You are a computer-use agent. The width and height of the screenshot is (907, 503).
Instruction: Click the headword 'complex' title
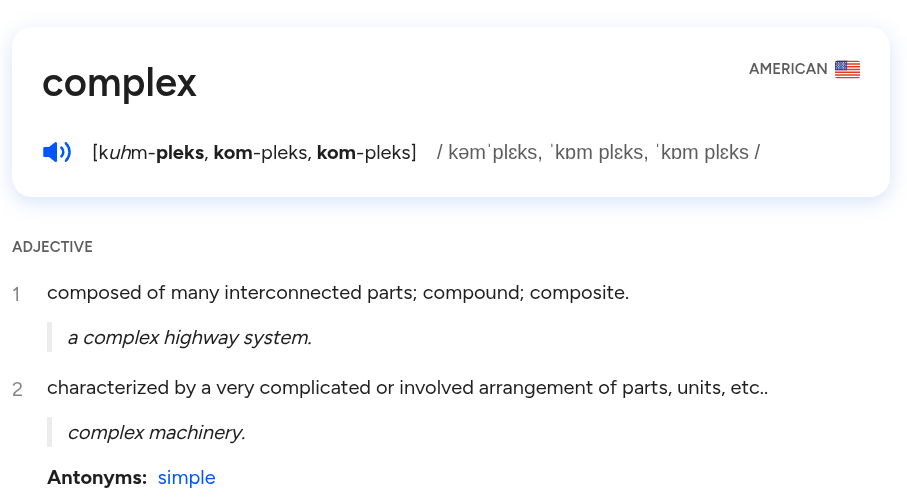[119, 83]
